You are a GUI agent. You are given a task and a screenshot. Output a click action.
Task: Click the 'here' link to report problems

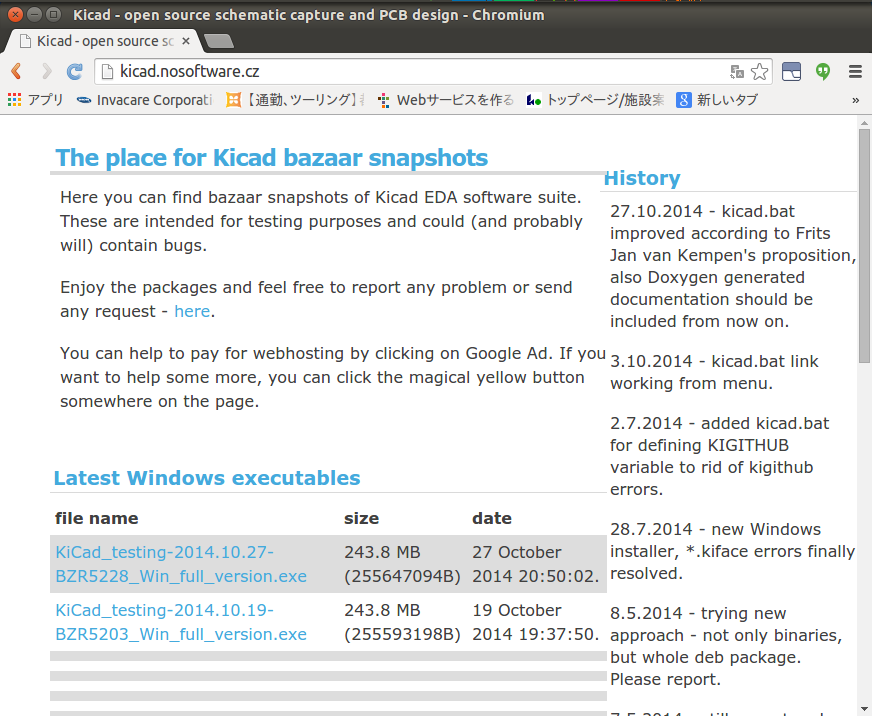[192, 311]
